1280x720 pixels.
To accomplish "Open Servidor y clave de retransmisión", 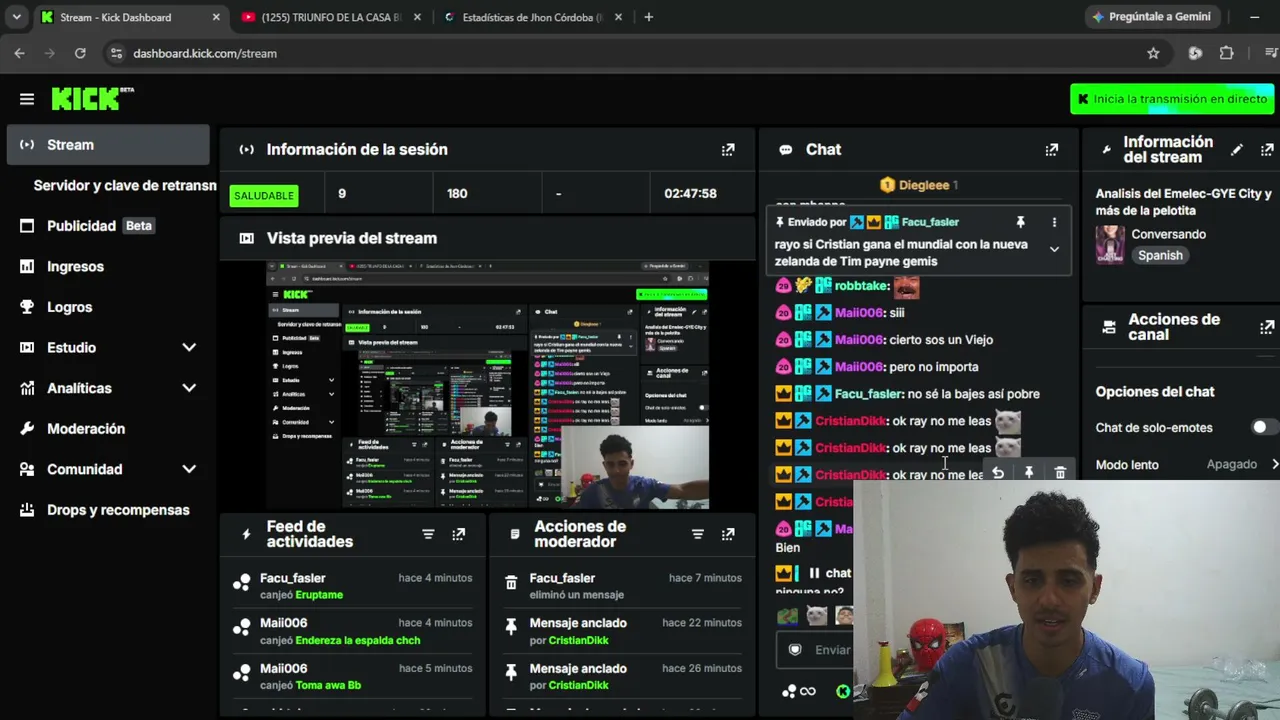I will click(x=125, y=185).
